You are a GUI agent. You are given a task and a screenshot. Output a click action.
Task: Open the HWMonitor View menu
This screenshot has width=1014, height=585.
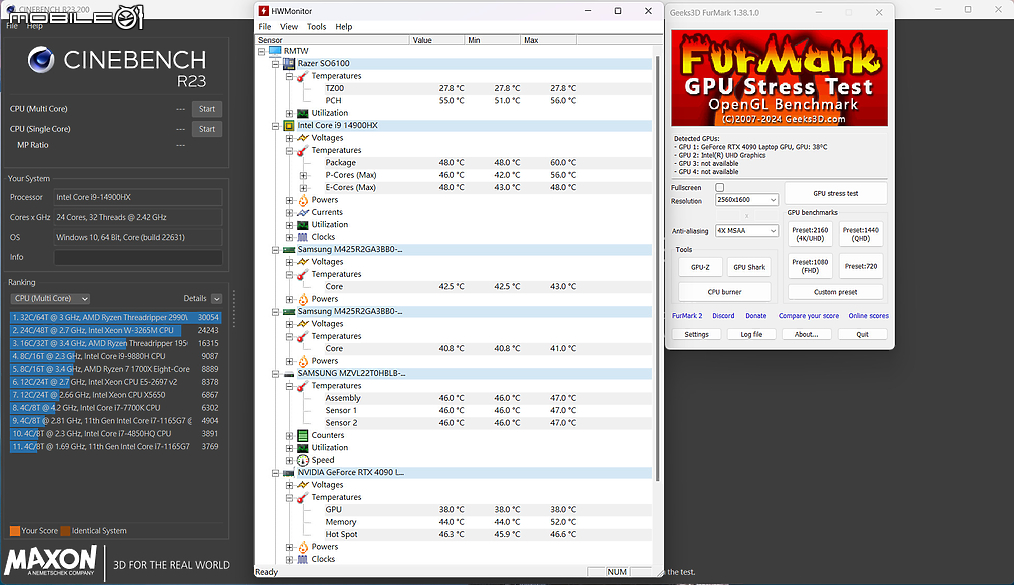point(288,27)
